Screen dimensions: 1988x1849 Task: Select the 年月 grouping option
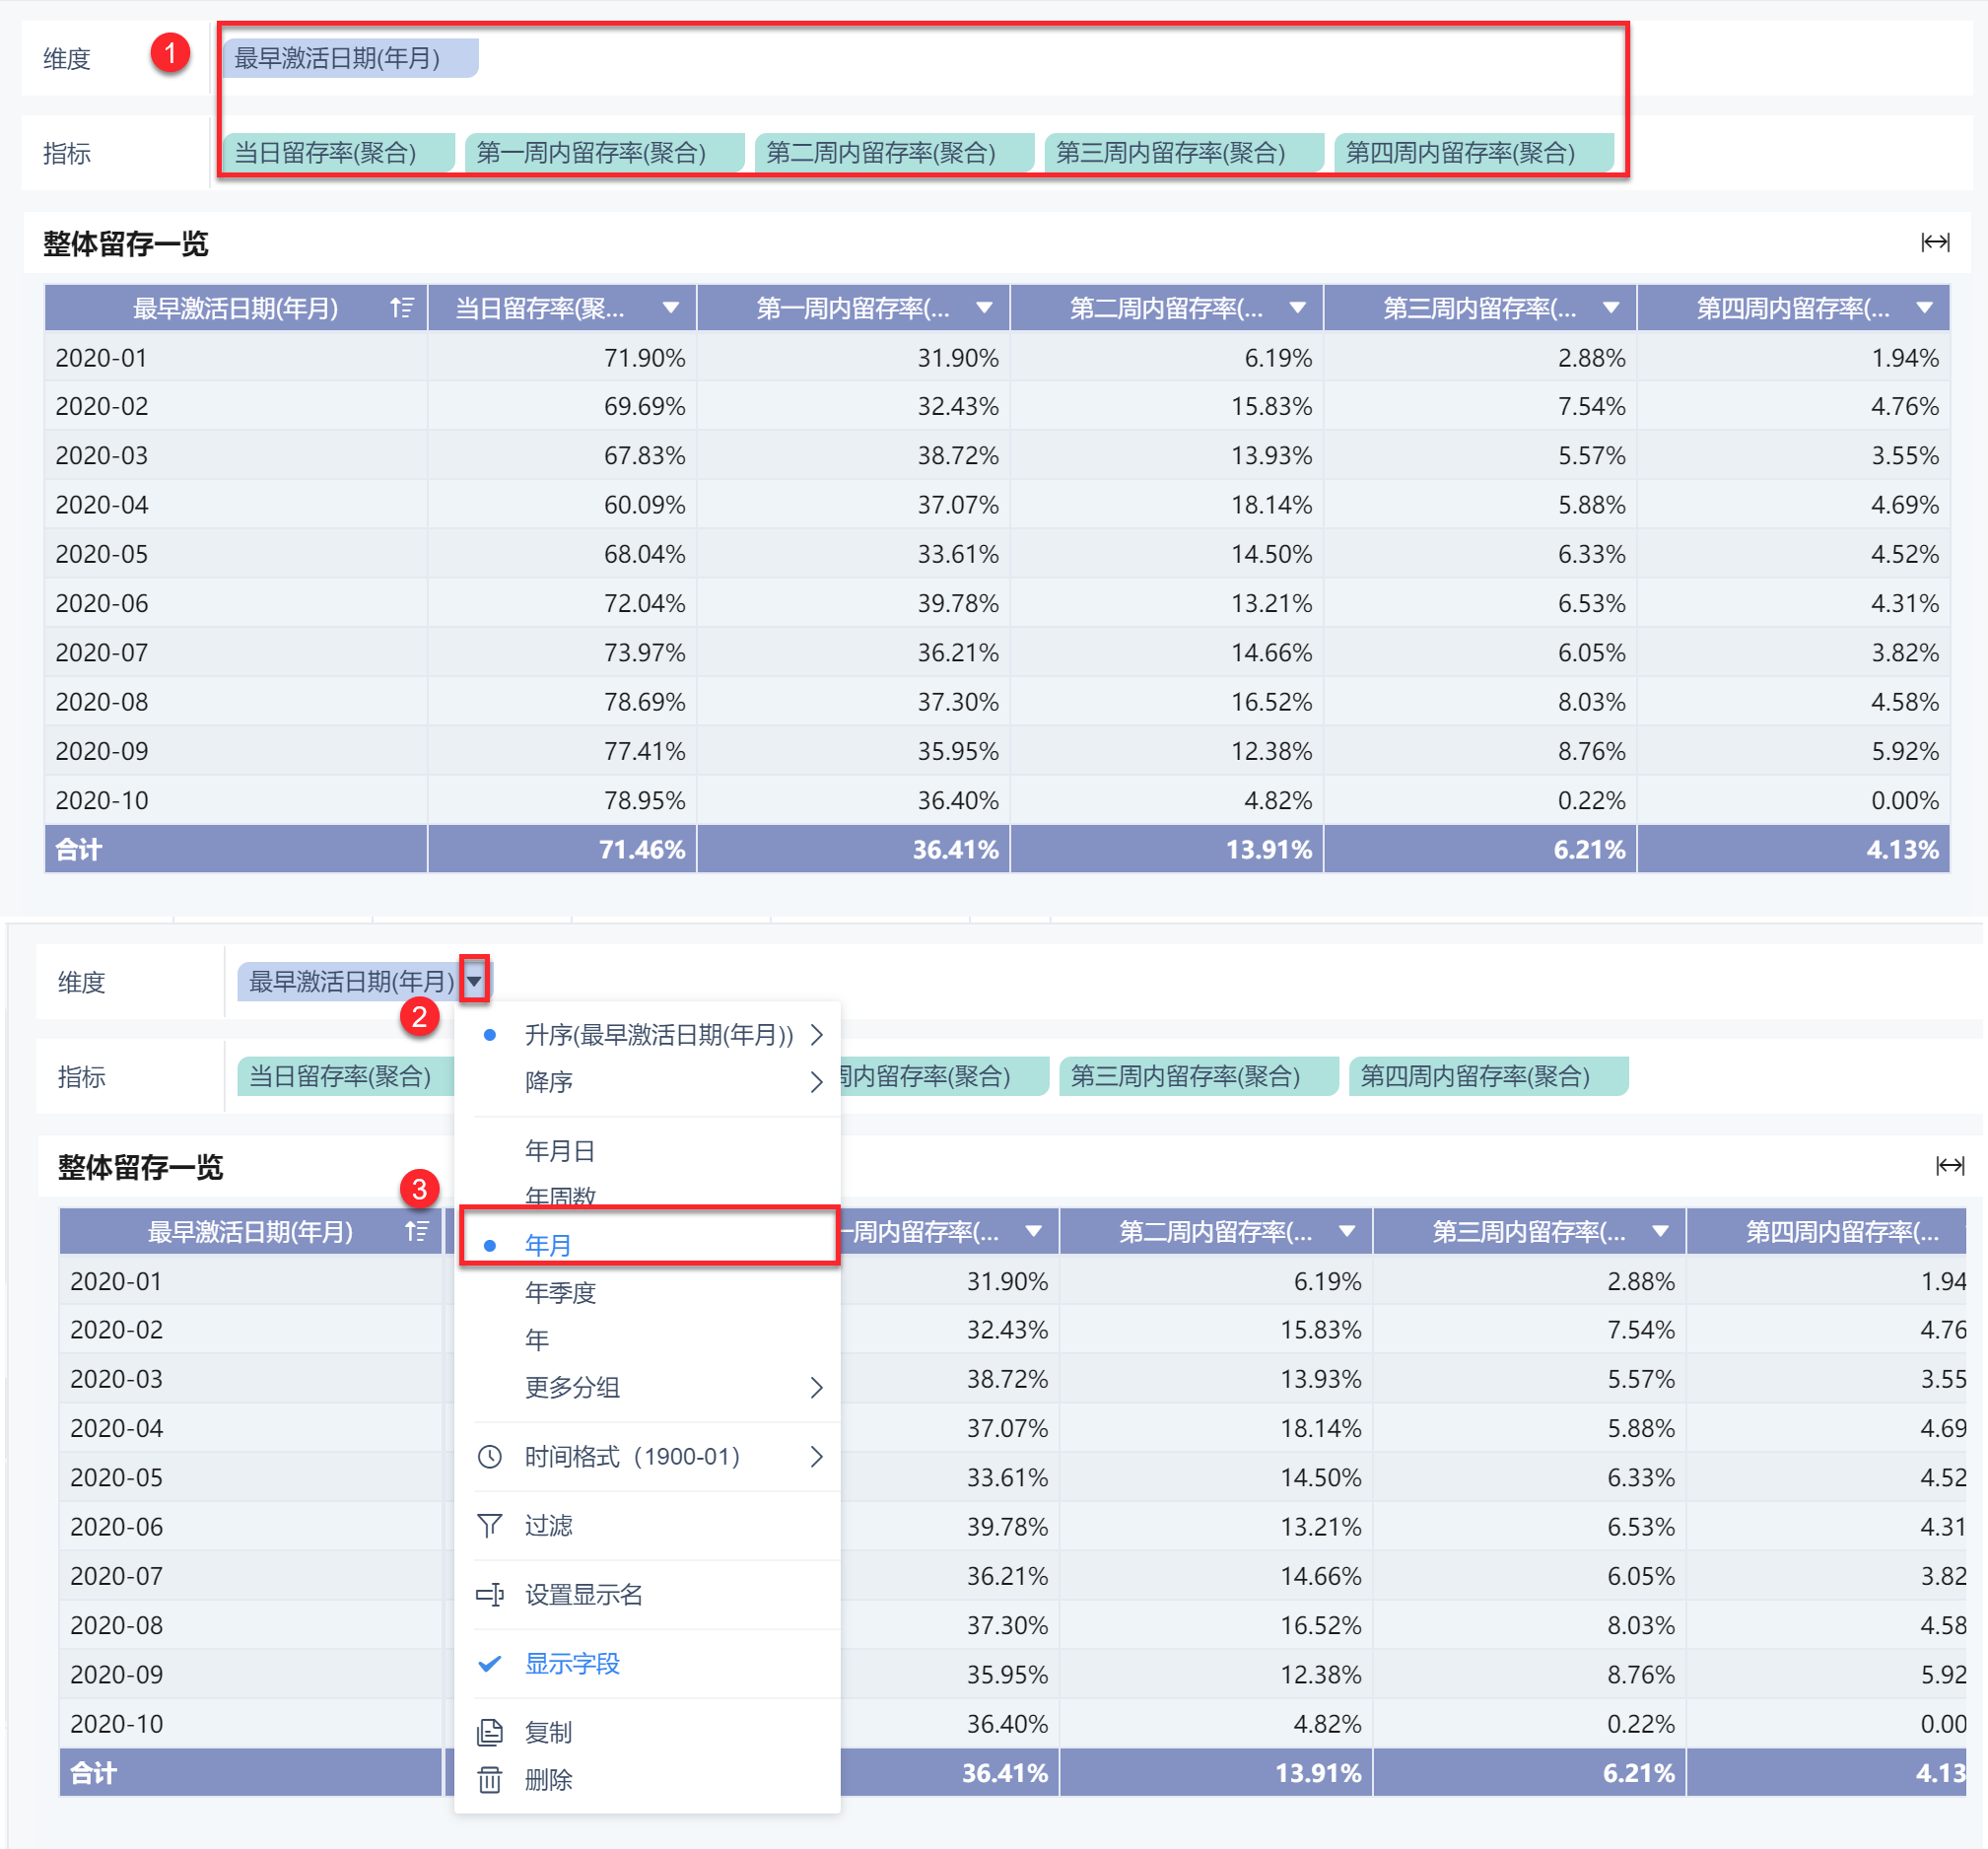[548, 1245]
